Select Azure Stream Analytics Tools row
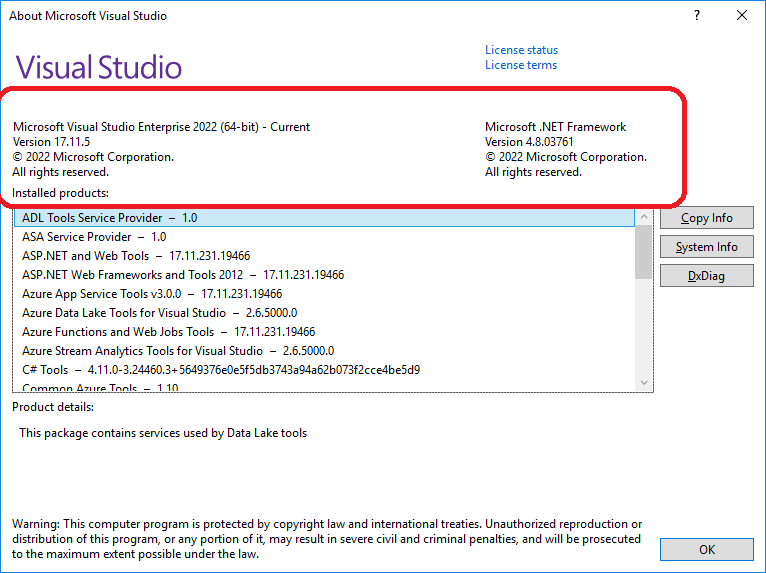The image size is (766, 573). click(324, 351)
